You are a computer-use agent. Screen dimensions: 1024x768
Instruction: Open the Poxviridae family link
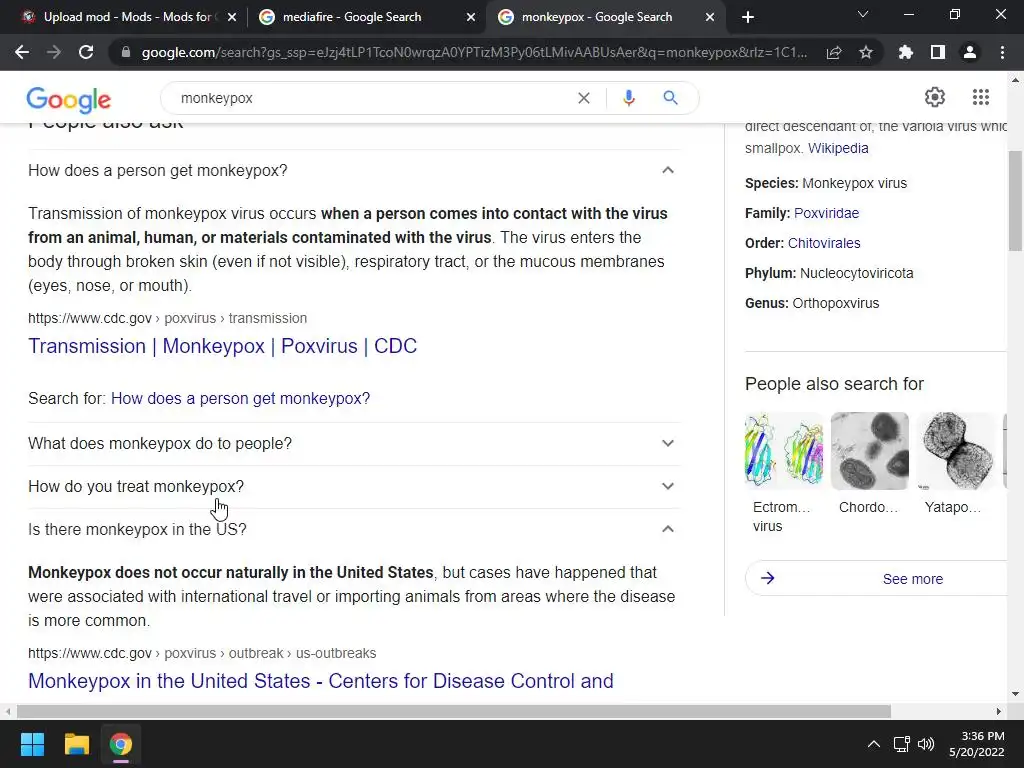pos(826,213)
